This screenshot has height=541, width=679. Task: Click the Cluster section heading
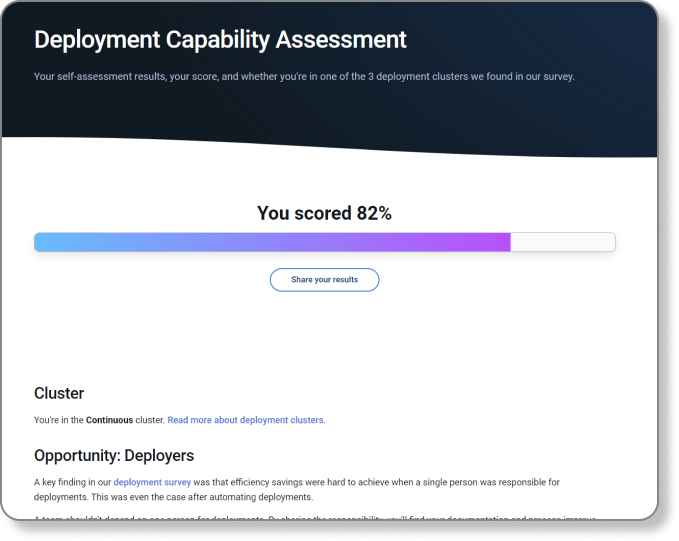tap(59, 393)
